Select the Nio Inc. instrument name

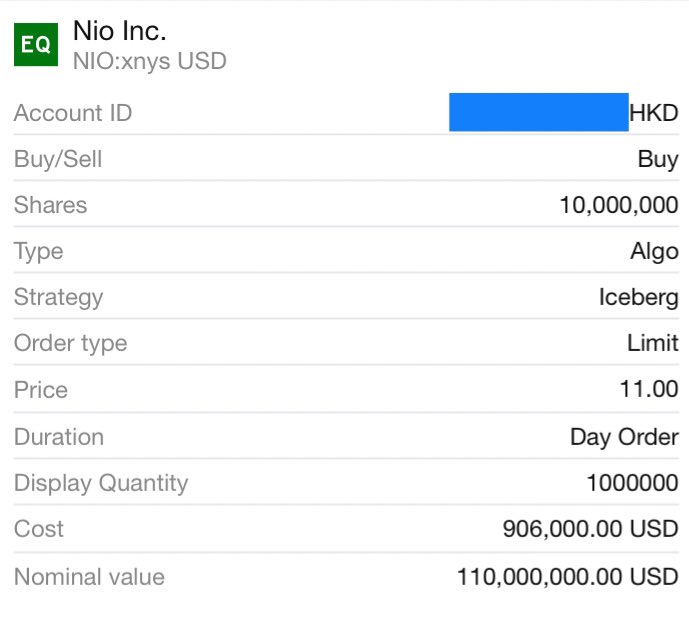(120, 31)
